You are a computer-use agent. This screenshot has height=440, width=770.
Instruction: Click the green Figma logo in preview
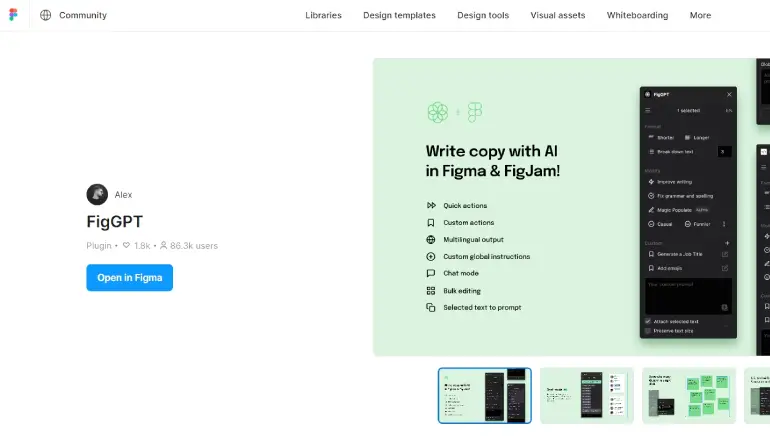[x=475, y=112]
